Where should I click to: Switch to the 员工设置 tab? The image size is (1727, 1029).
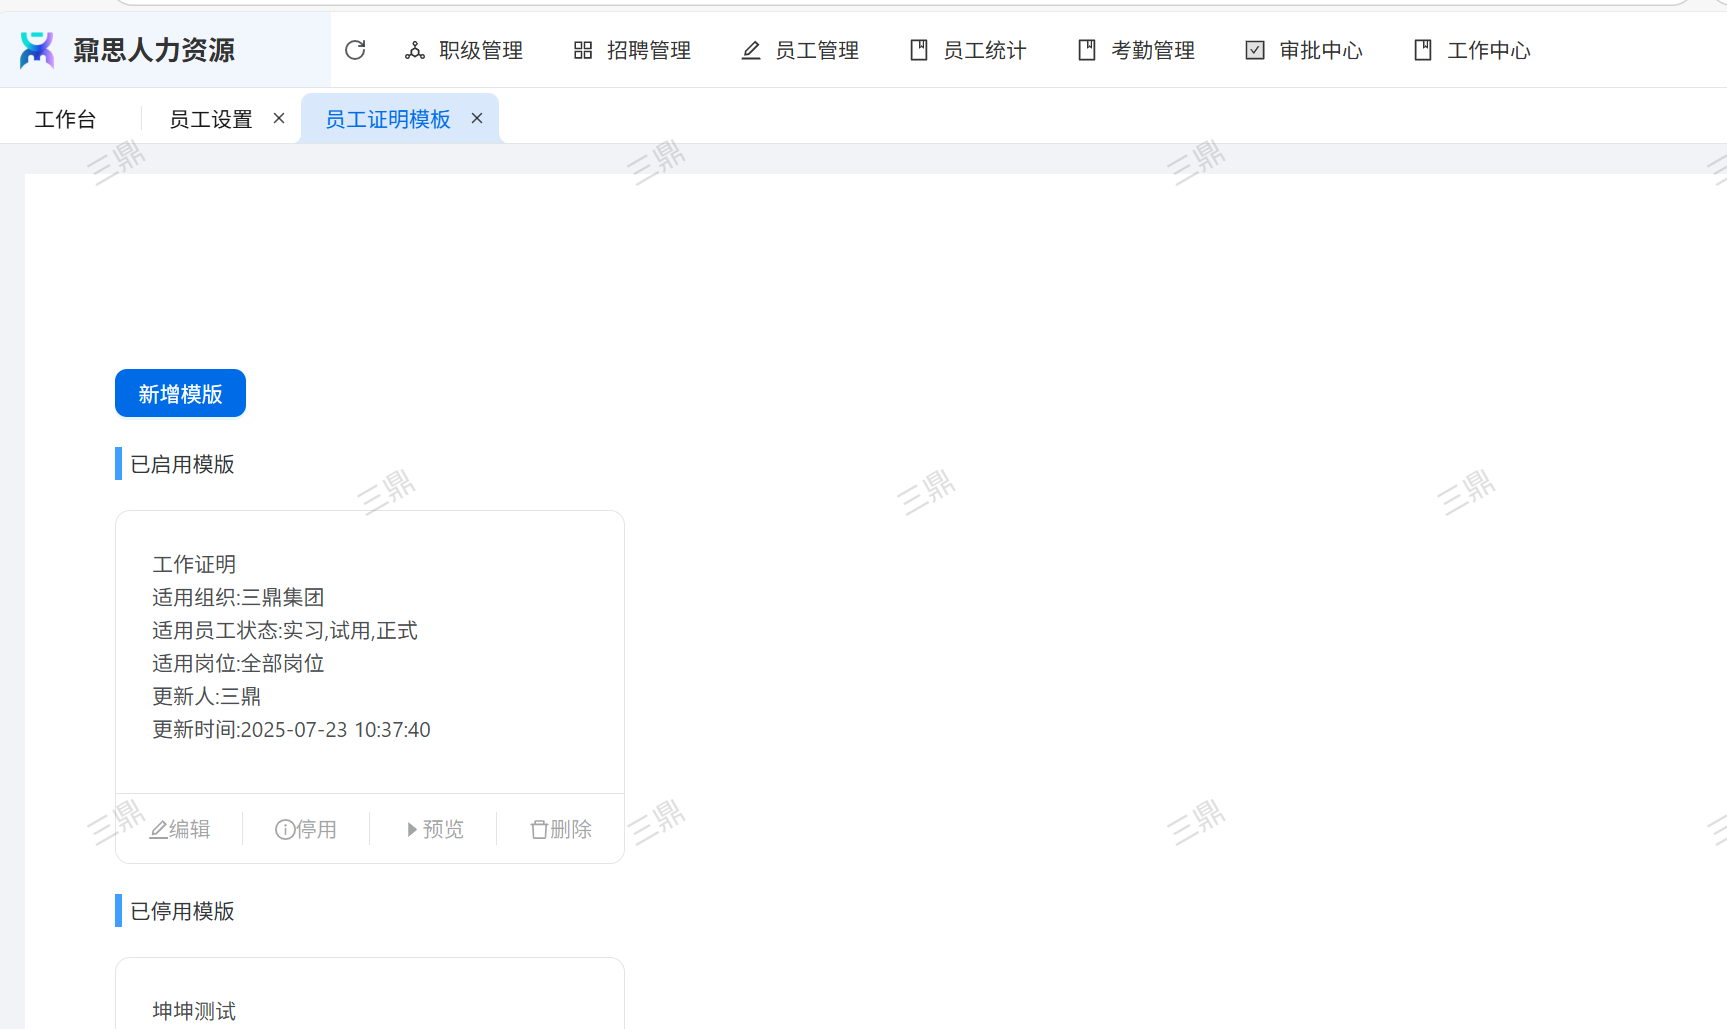point(210,119)
